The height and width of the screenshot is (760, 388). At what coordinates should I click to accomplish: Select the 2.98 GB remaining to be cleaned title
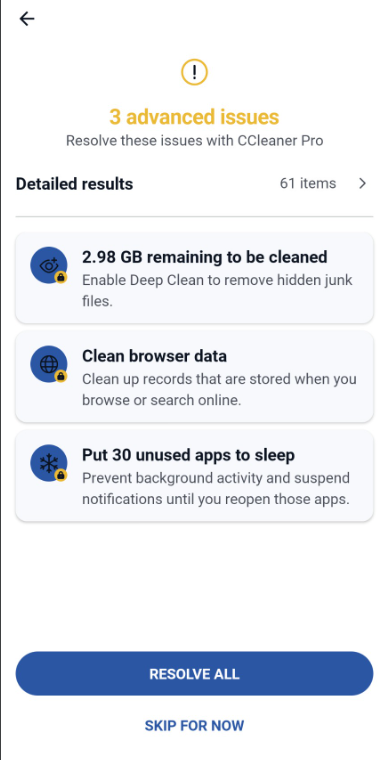pos(204,257)
